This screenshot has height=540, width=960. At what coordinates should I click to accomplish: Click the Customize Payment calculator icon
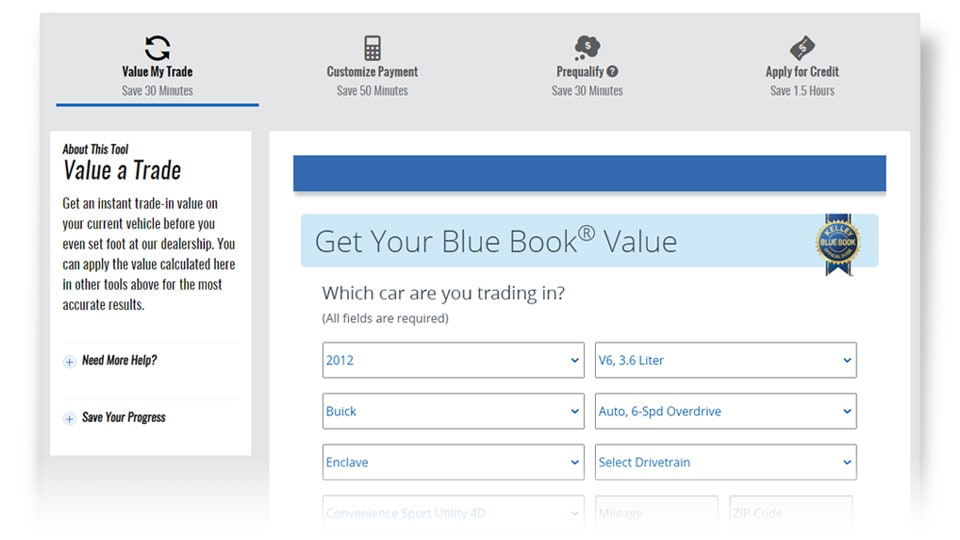tap(372, 48)
